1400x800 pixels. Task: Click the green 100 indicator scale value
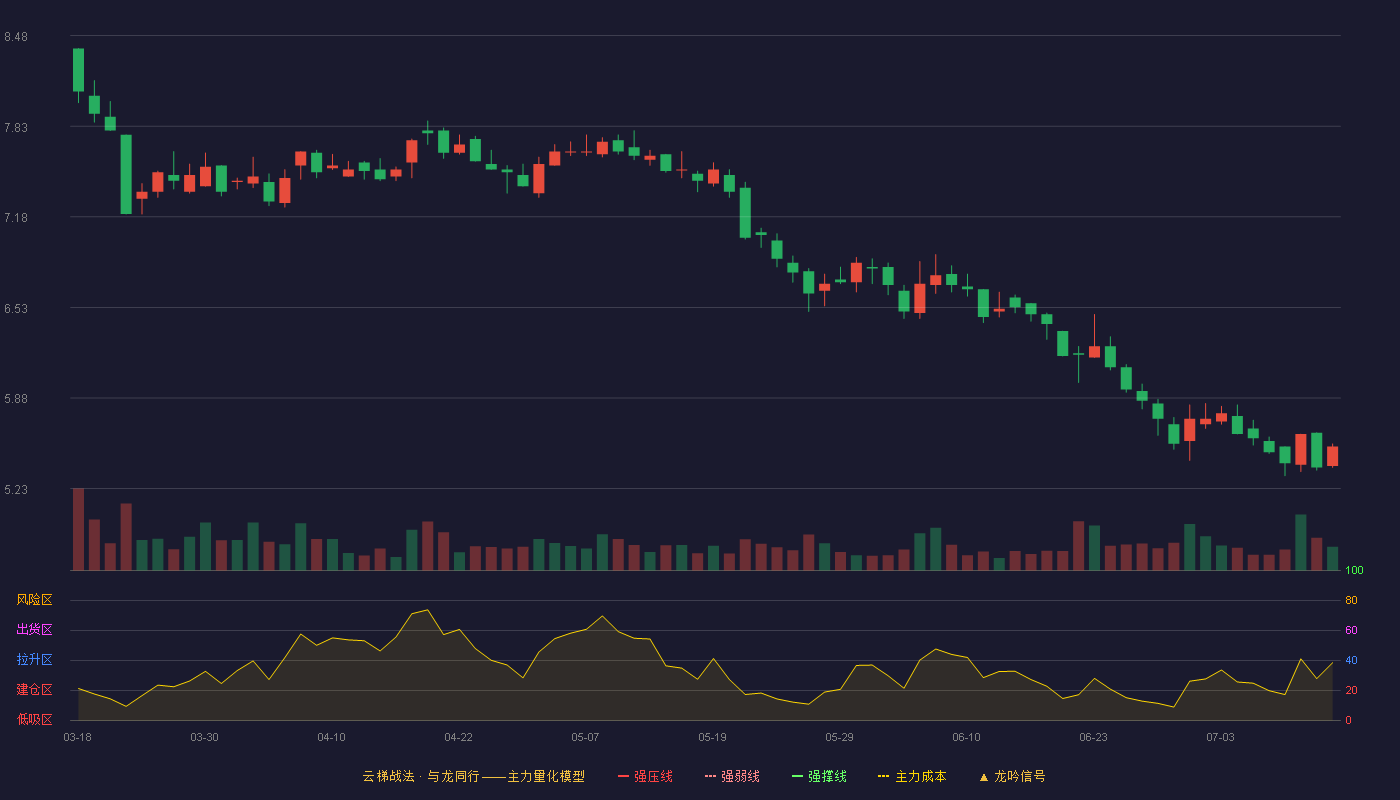1354,571
